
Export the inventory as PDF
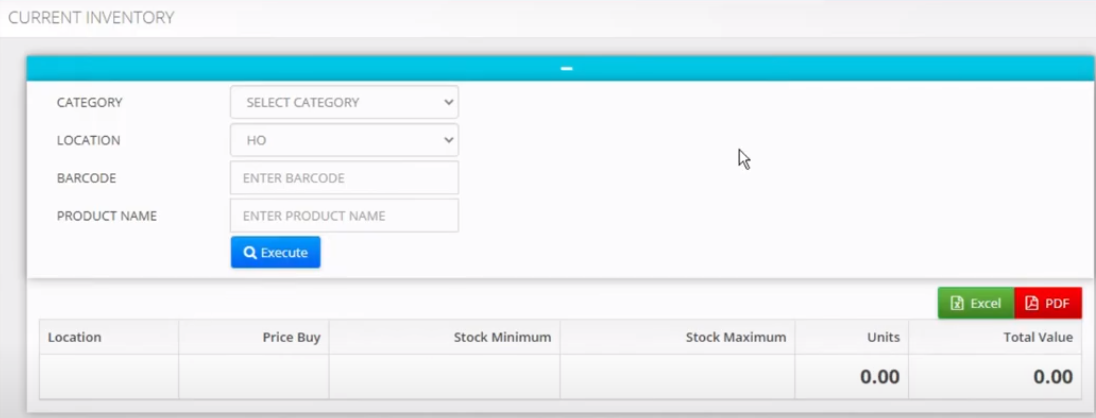(1048, 303)
